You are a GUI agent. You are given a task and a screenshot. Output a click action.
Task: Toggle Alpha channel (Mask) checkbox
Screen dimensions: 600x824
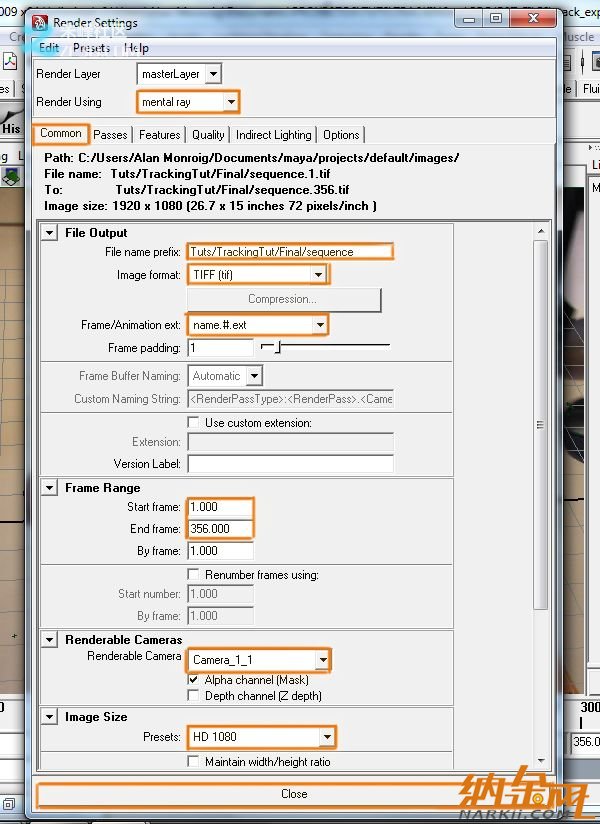point(194,680)
